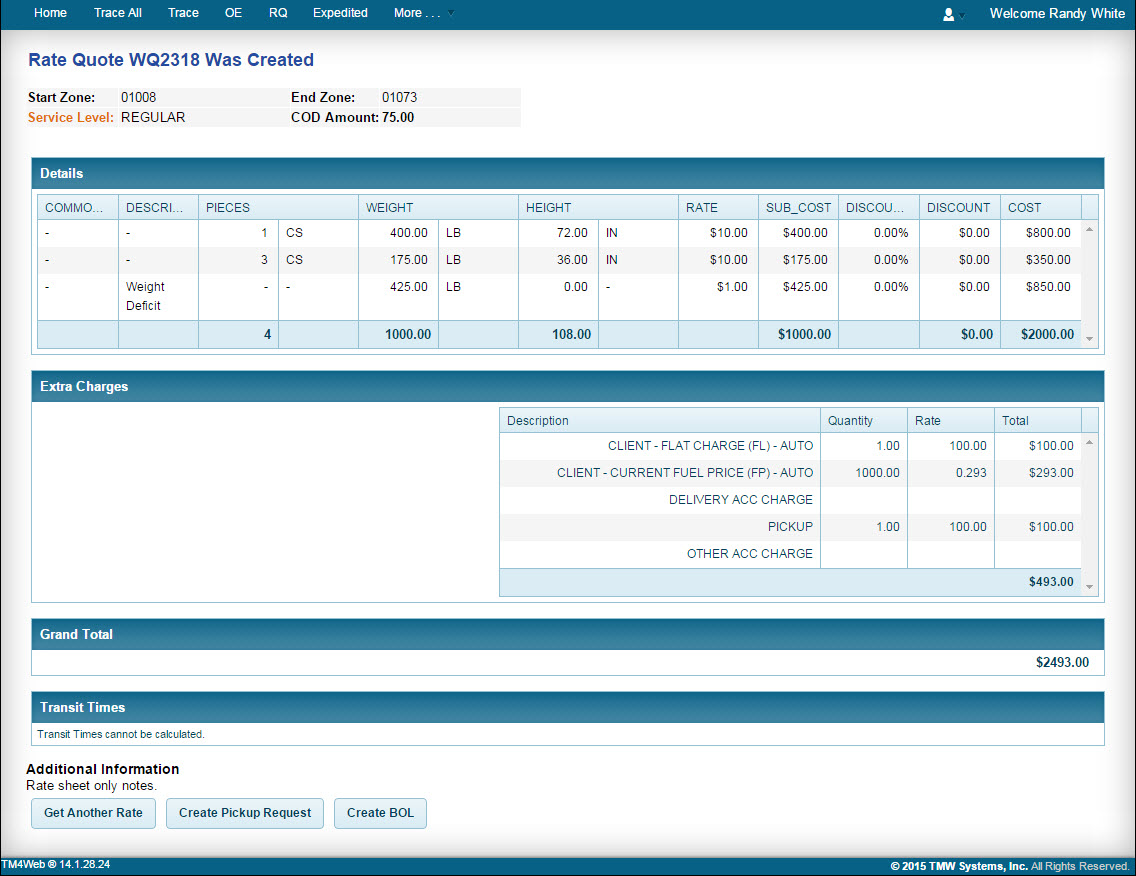Image resolution: width=1136 pixels, height=876 pixels.
Task: Select Expedited in top navigation
Action: click(340, 13)
